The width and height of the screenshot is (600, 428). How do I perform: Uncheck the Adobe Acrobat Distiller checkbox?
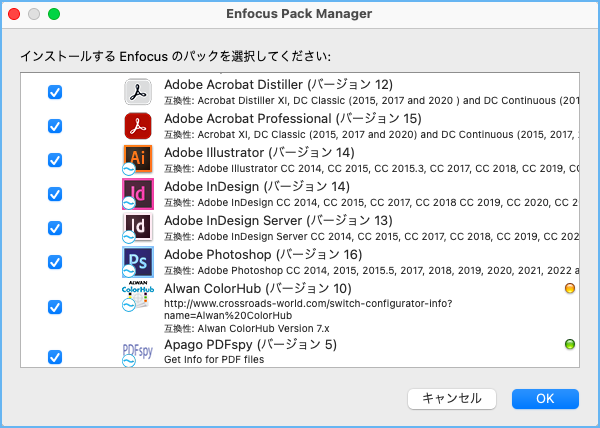click(55, 92)
